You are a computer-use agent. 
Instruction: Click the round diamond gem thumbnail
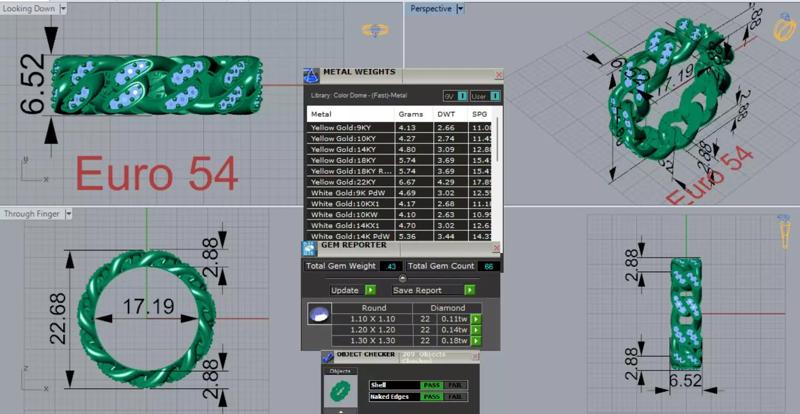(x=320, y=314)
